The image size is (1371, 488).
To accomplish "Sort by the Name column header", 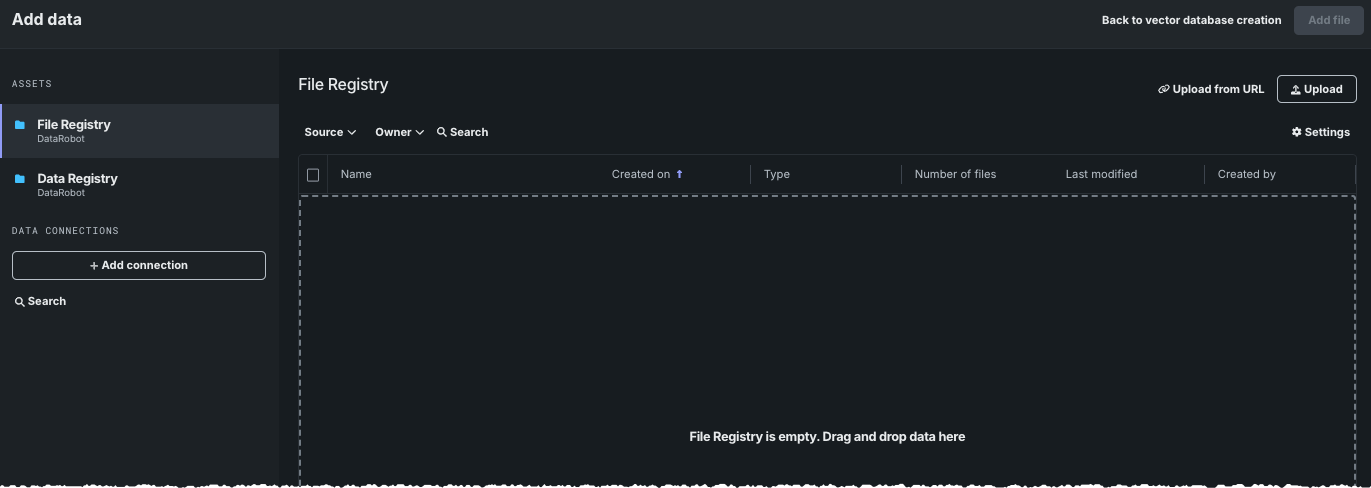I will point(356,174).
